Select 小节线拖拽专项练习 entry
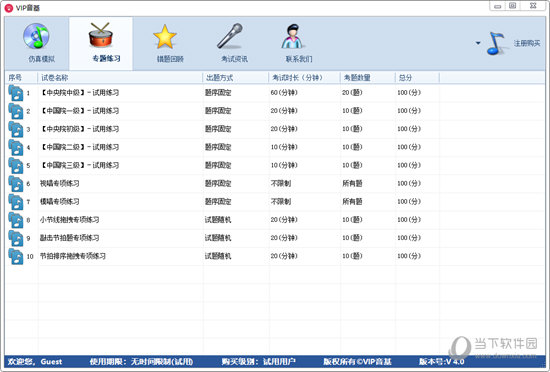This screenshot has width=550, height=372. point(69,220)
